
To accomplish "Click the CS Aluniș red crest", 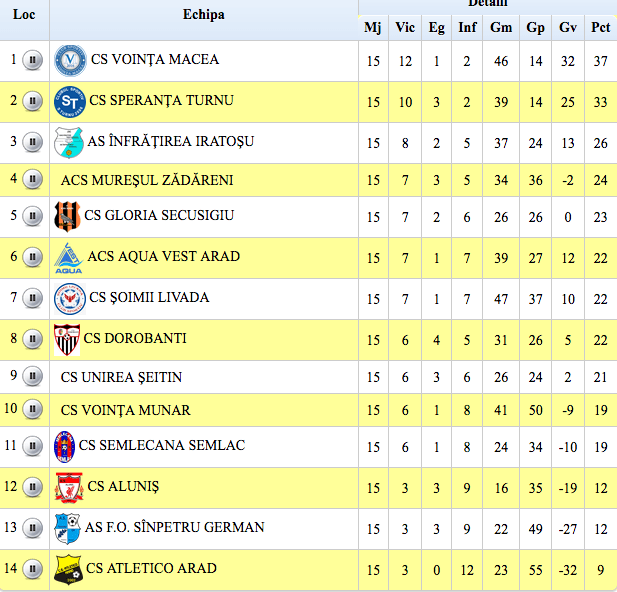I will coord(69,487).
